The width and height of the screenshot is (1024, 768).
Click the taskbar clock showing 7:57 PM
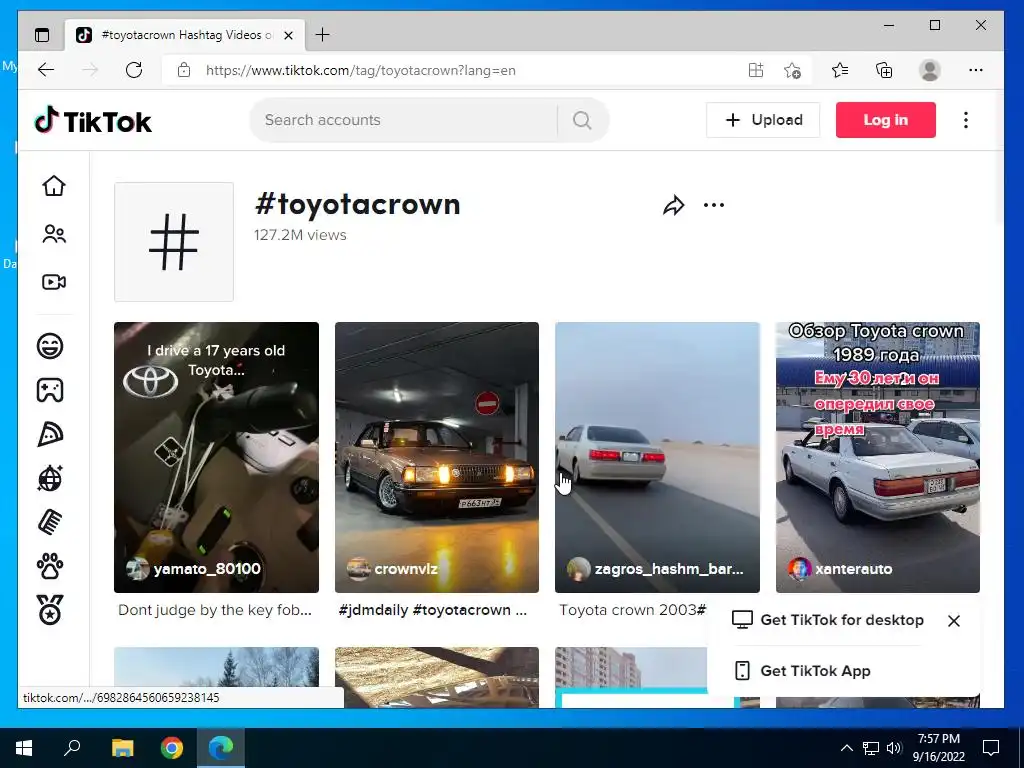938,748
